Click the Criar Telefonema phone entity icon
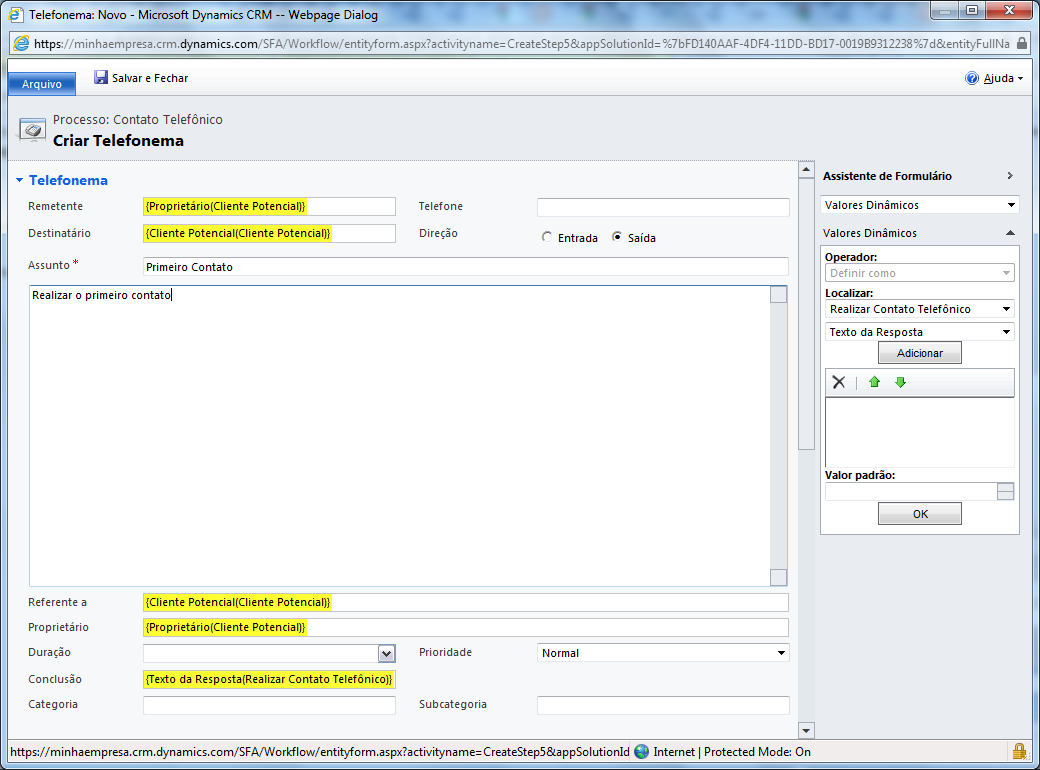This screenshot has width=1040, height=770. click(x=33, y=130)
